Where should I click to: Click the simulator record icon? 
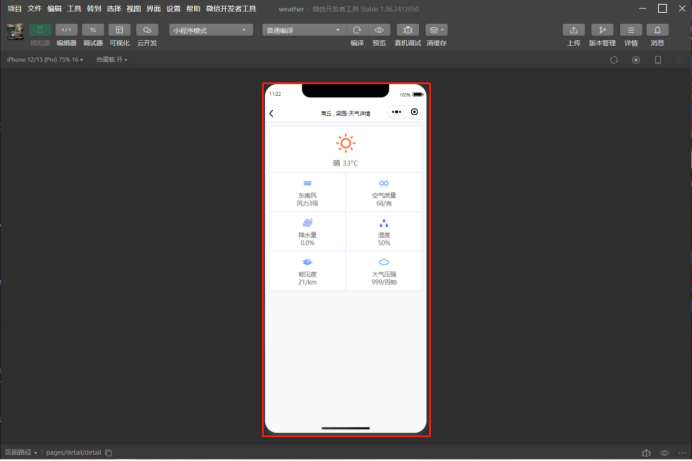(x=636, y=60)
